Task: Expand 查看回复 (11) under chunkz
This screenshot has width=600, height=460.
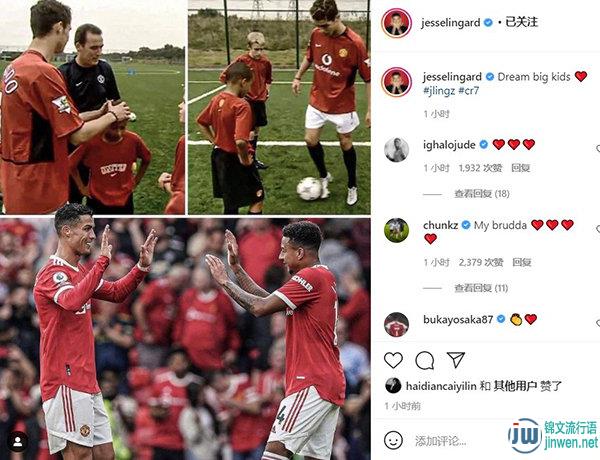Action: point(481,288)
